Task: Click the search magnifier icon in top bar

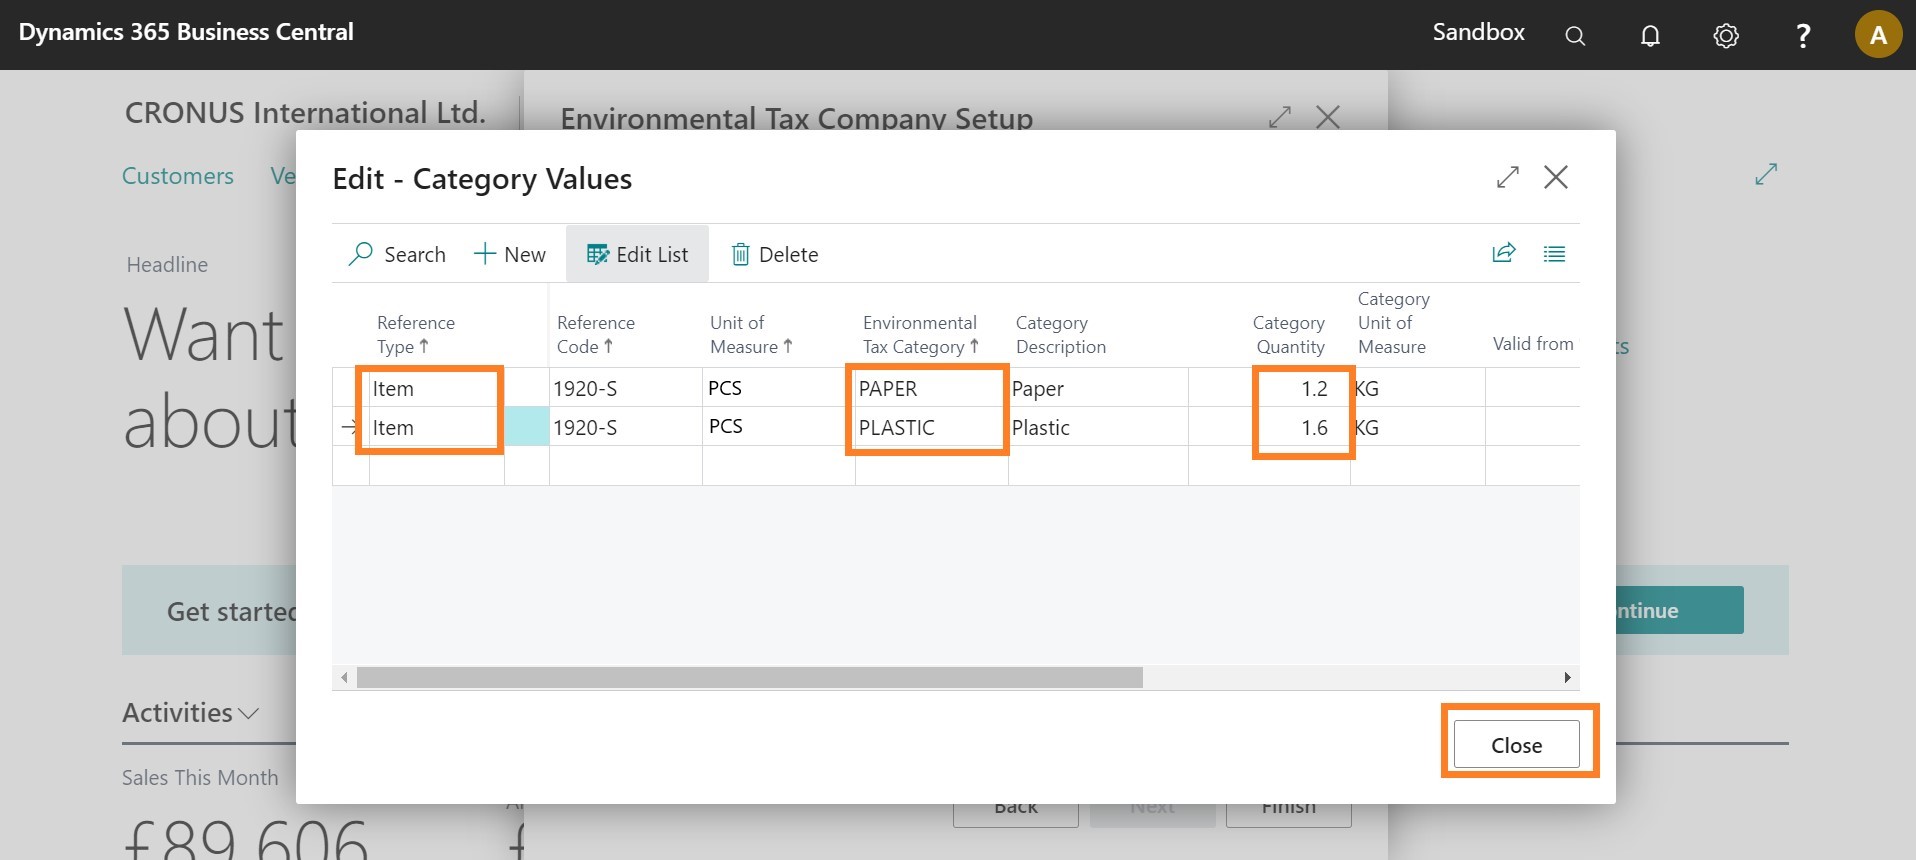Action: pos(1575,36)
